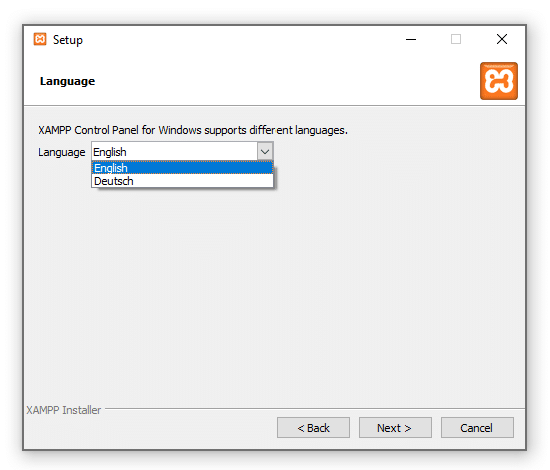550x470 pixels.
Task: Click the 'Setup' window title text
Action: click(x=68, y=40)
